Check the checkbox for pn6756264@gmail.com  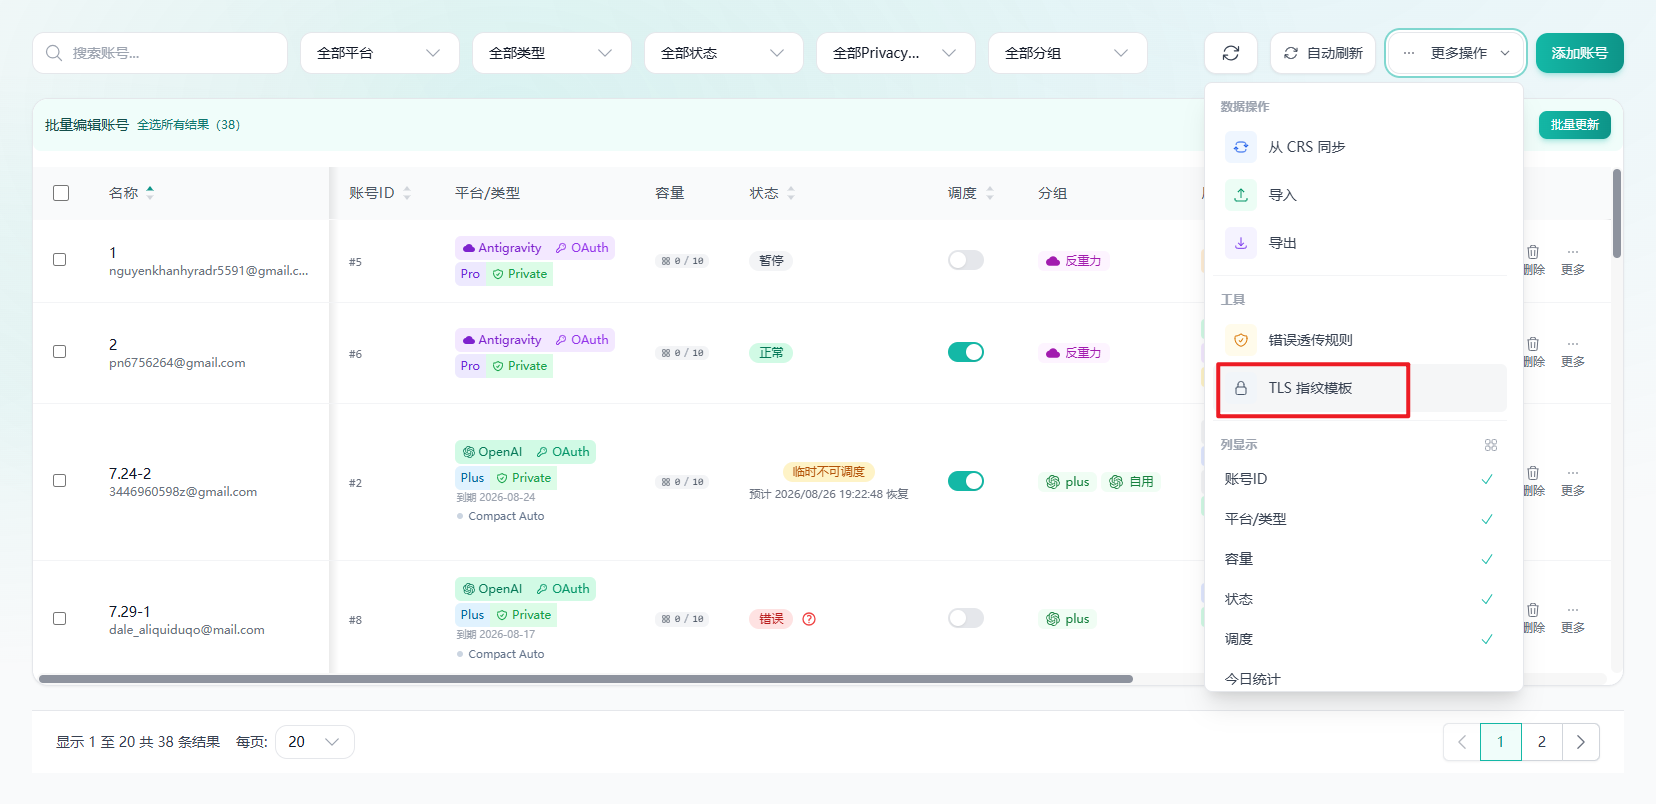coord(60,352)
